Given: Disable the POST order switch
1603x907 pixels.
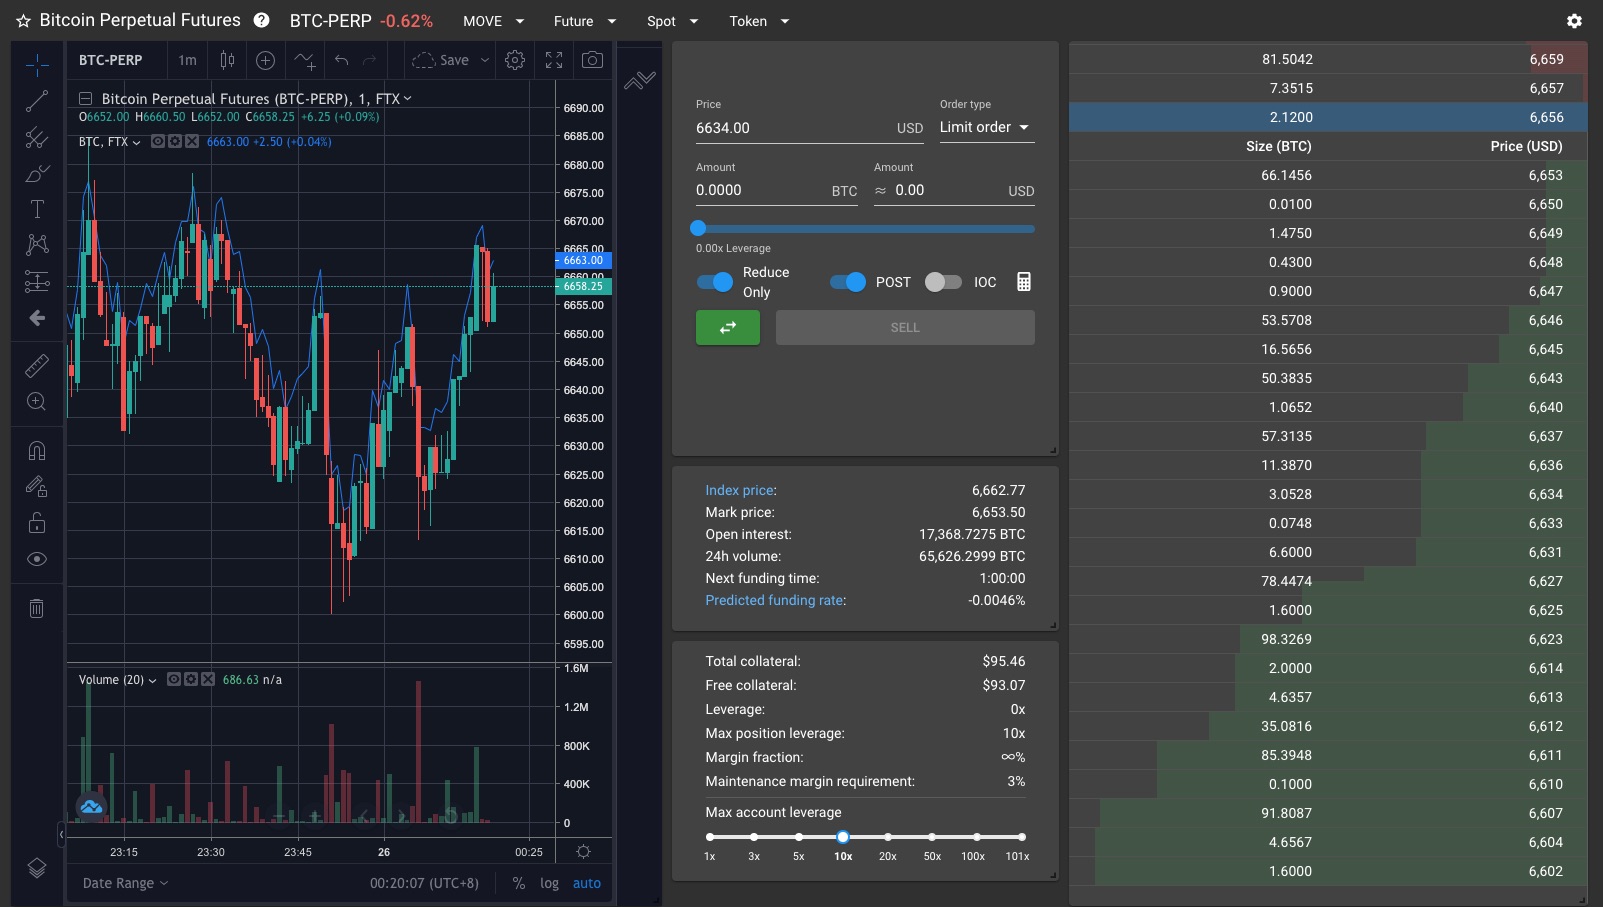Looking at the screenshot, I should coord(848,282).
